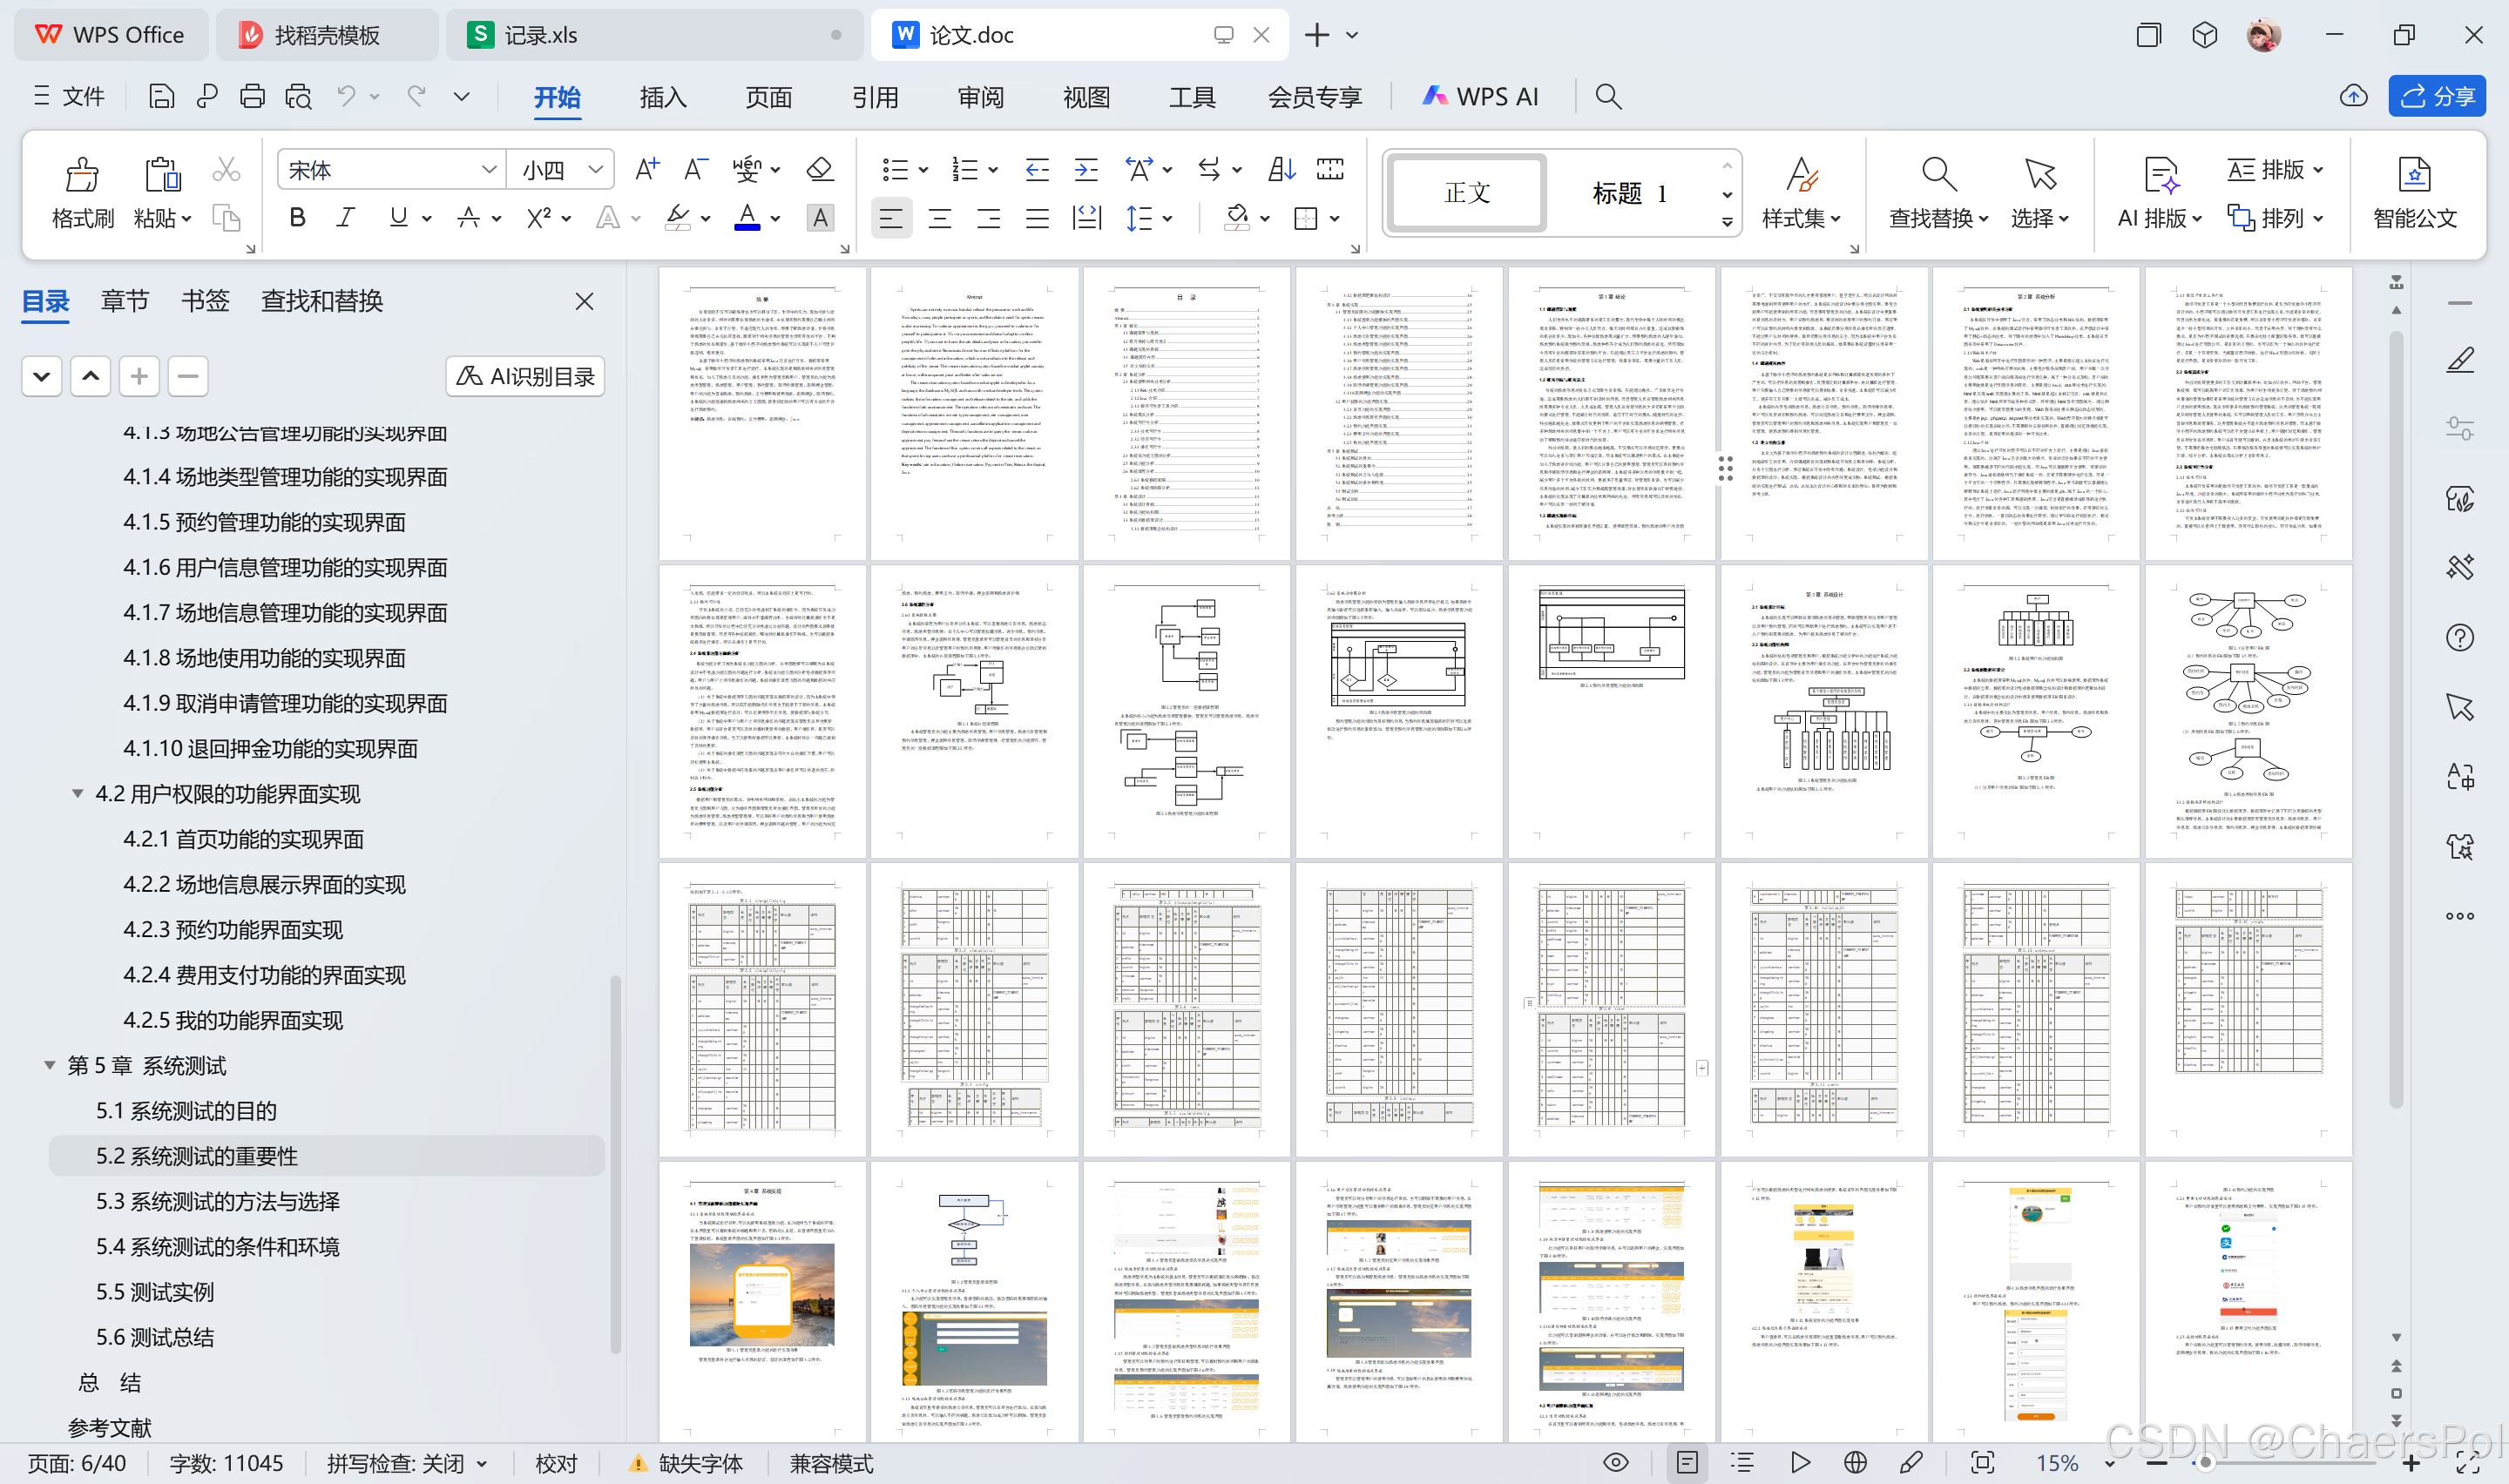Expand the styles gallery arrow
The image size is (2509, 1484).
(1727, 222)
